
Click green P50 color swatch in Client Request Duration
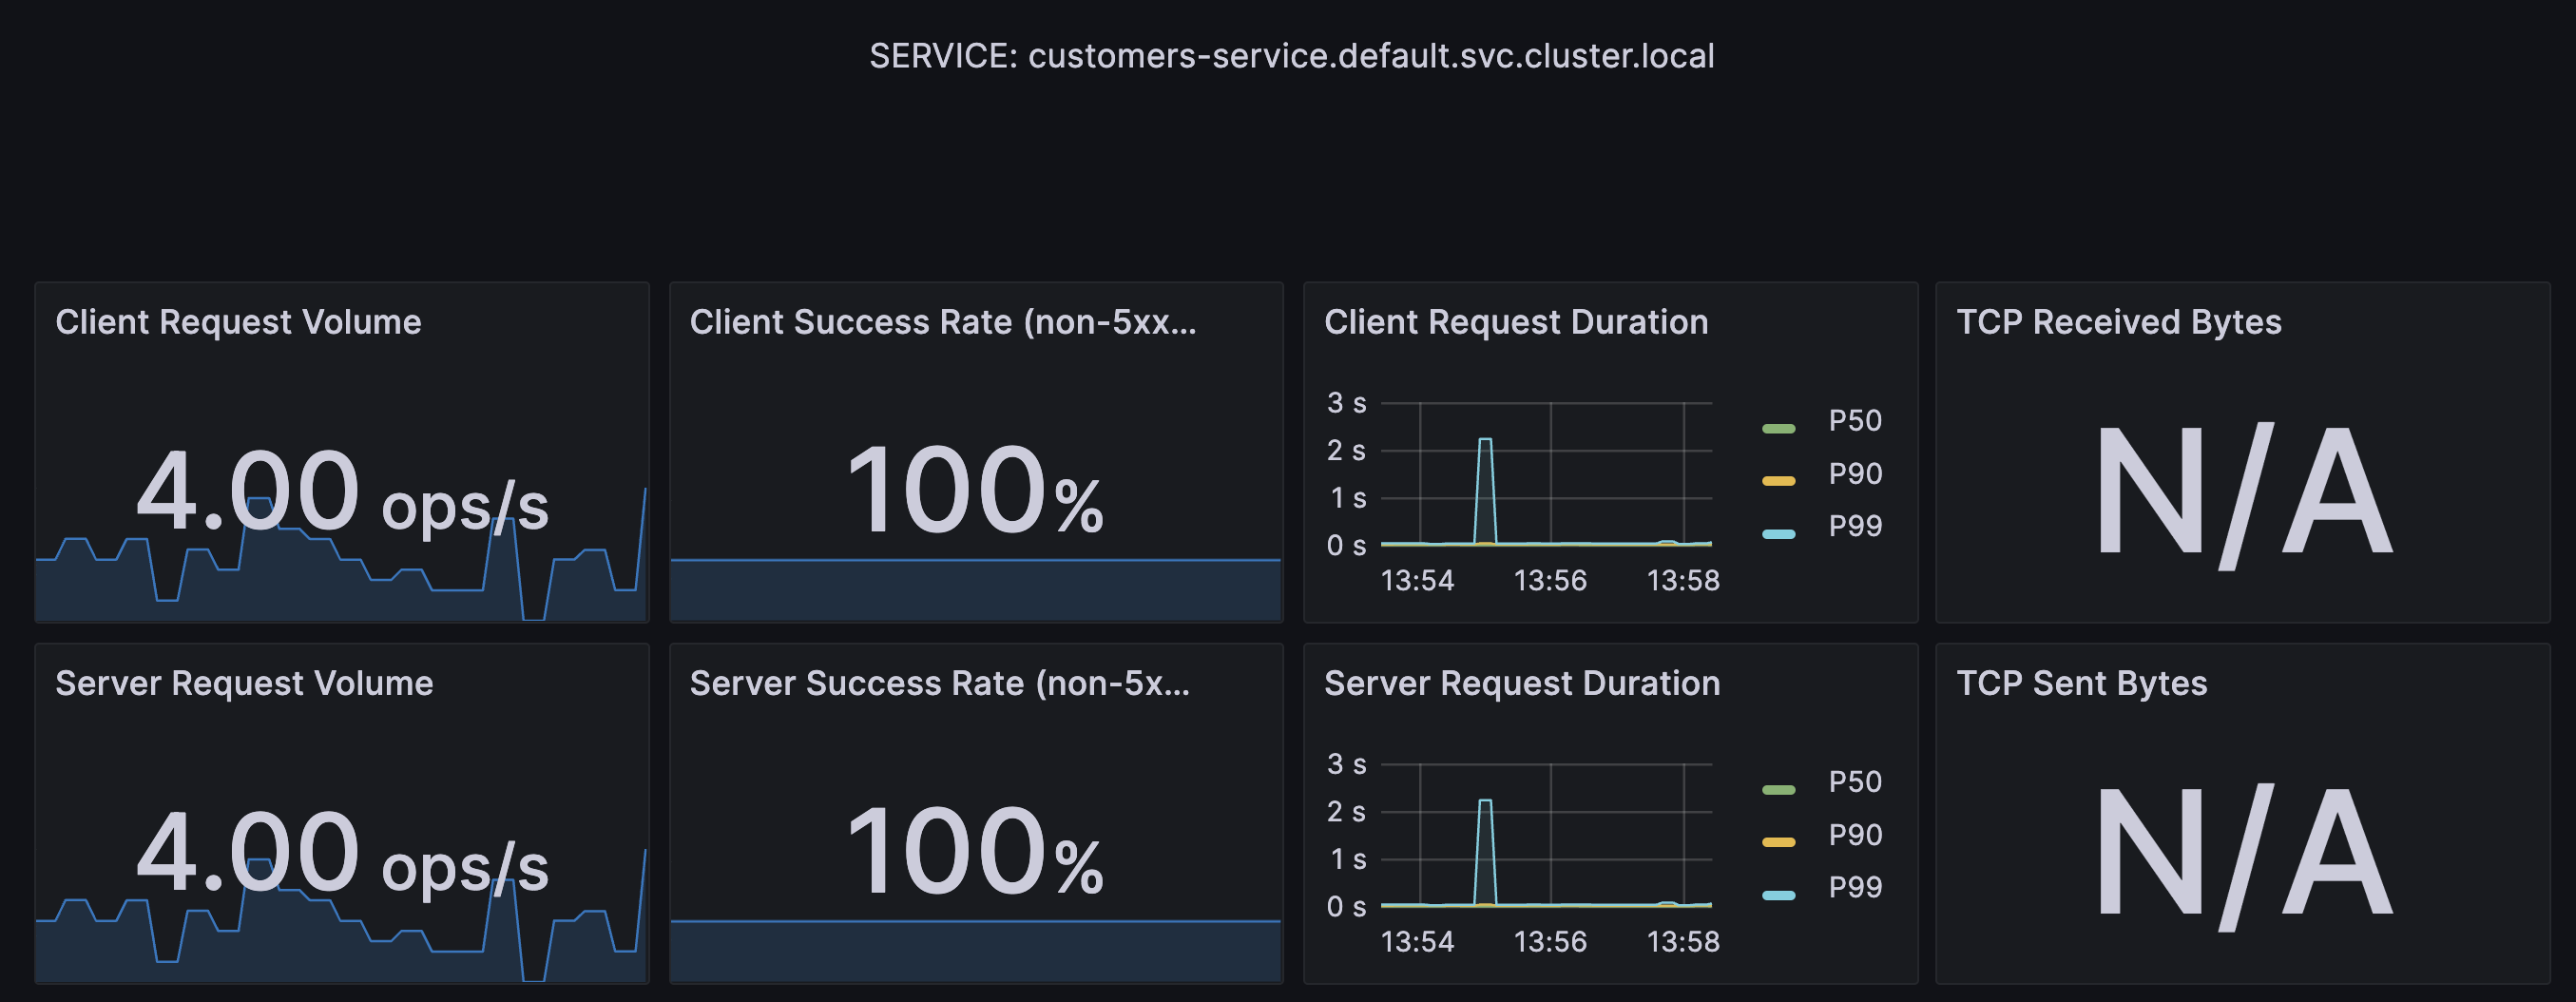pos(1779,429)
